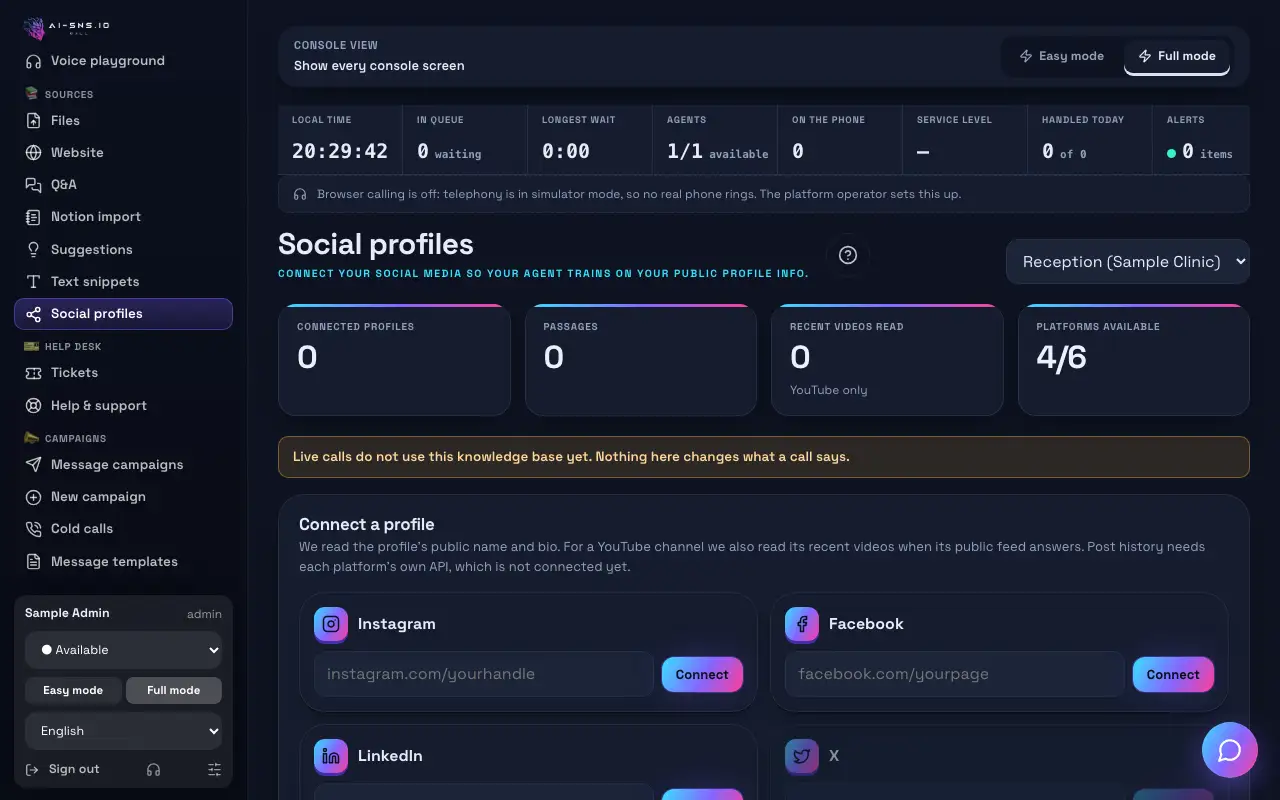
Task: Open Message templates page
Action: click(x=123, y=562)
